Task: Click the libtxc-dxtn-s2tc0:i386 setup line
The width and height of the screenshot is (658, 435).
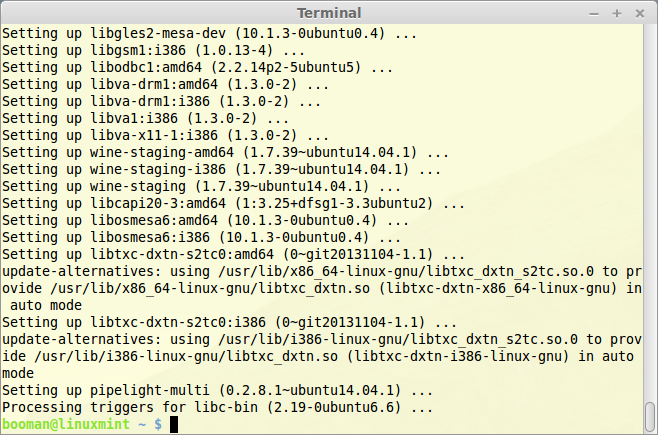Action: pos(230,322)
